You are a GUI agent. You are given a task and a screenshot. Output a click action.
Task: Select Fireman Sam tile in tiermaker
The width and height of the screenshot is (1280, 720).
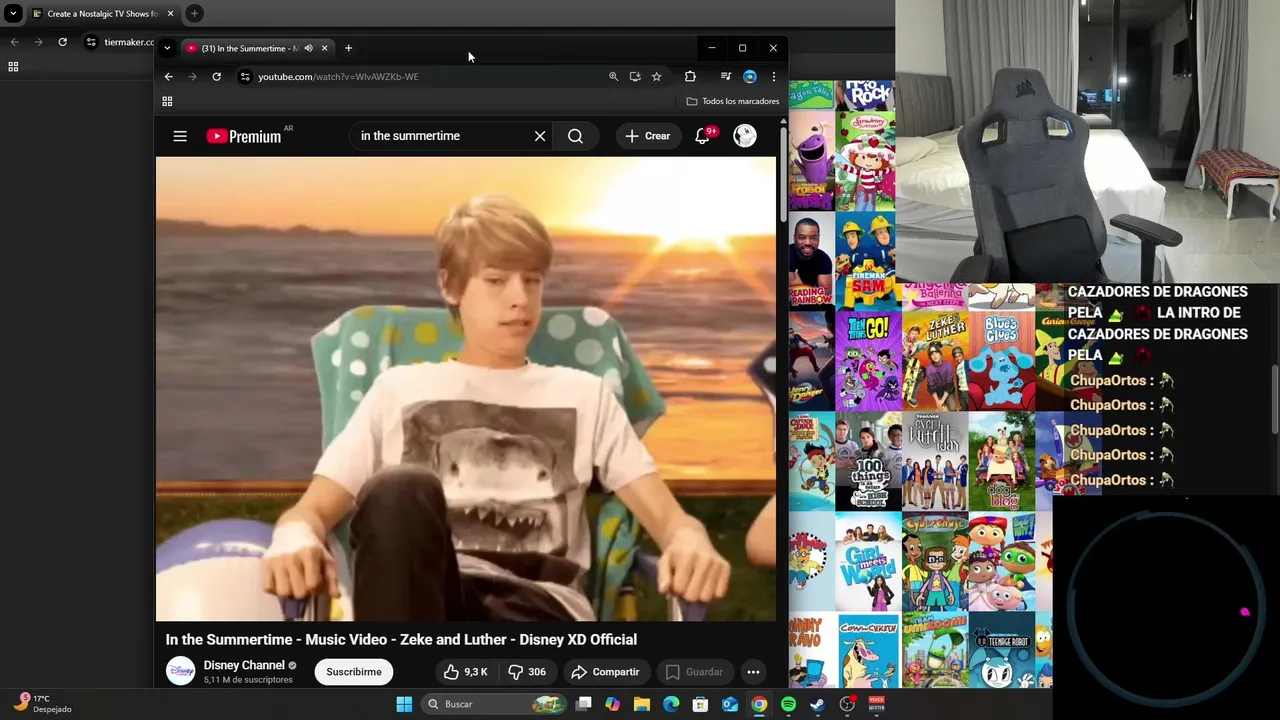tap(866, 260)
